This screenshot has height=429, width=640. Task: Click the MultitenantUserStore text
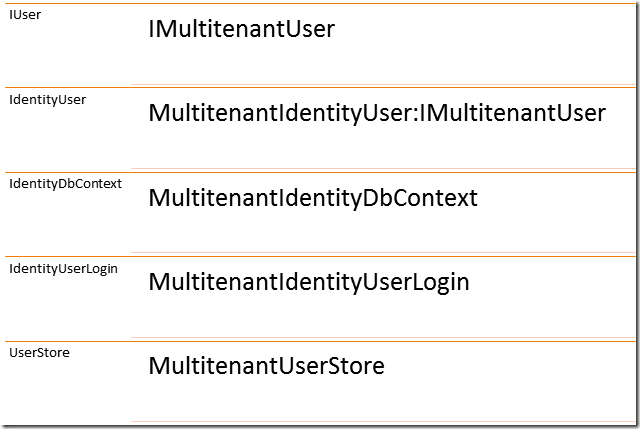click(267, 366)
